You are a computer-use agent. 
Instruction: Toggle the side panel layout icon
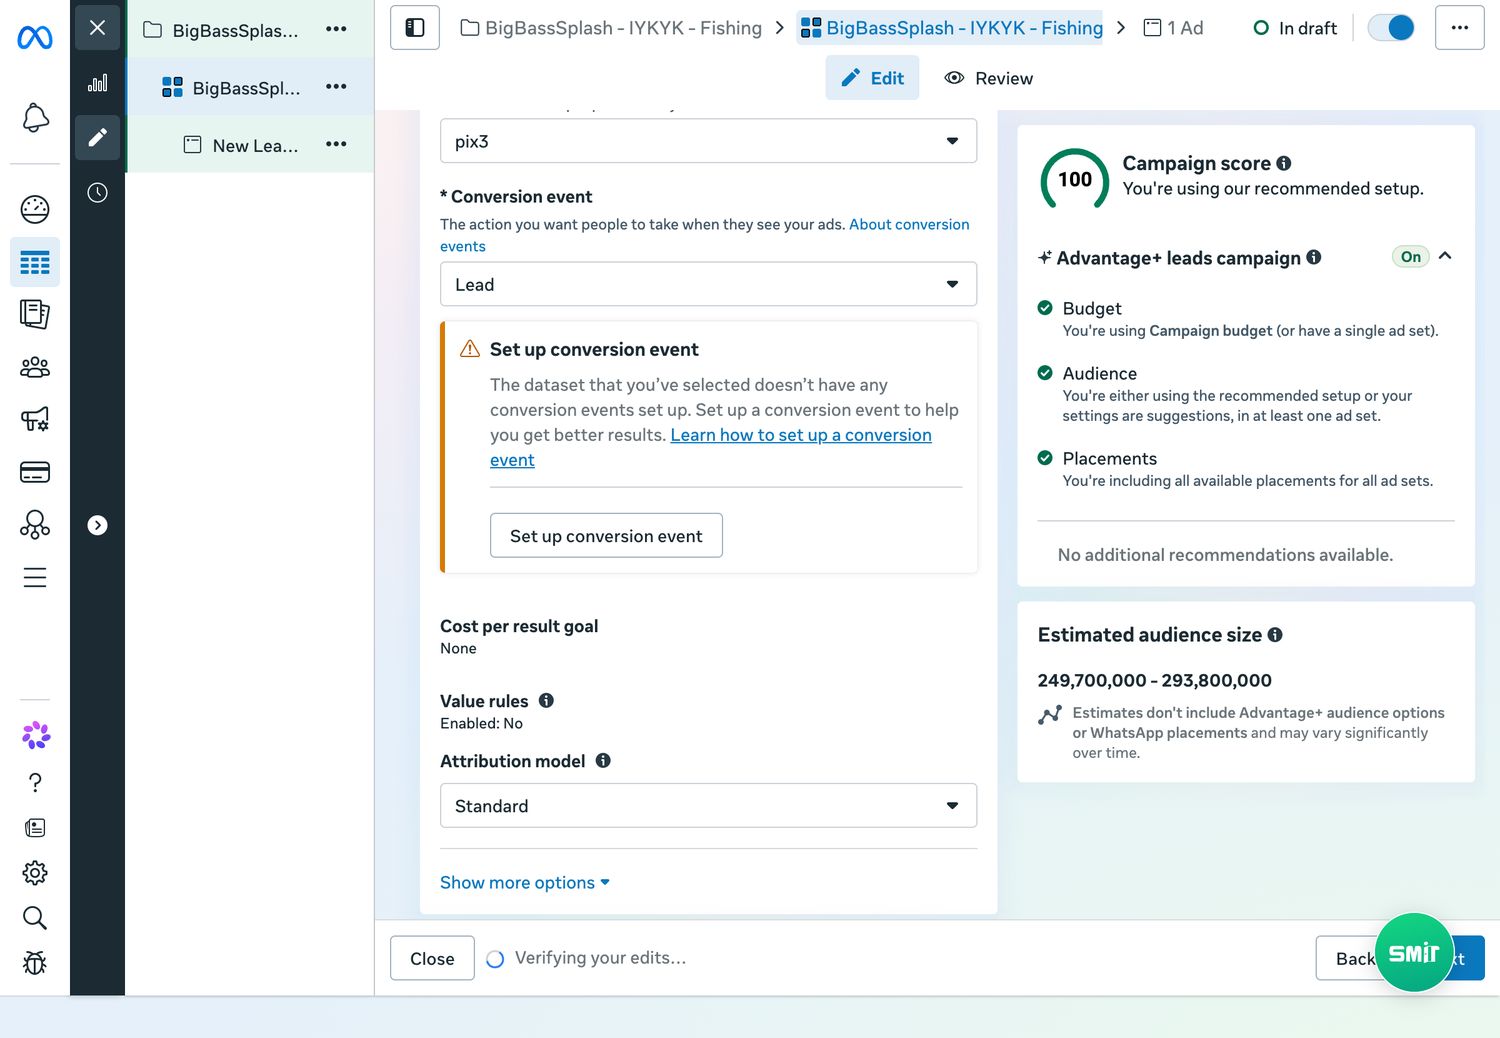415,28
